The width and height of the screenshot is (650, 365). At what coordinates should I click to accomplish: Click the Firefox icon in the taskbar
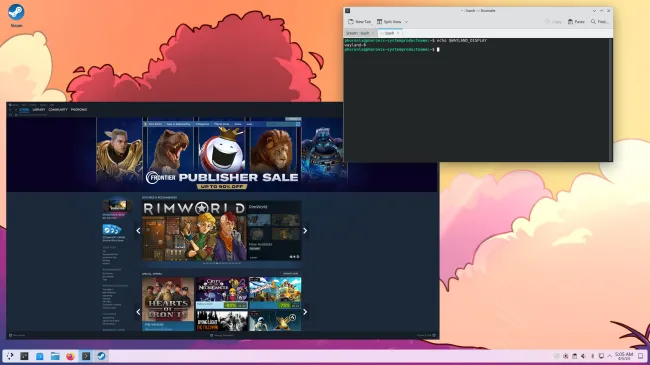[70, 356]
